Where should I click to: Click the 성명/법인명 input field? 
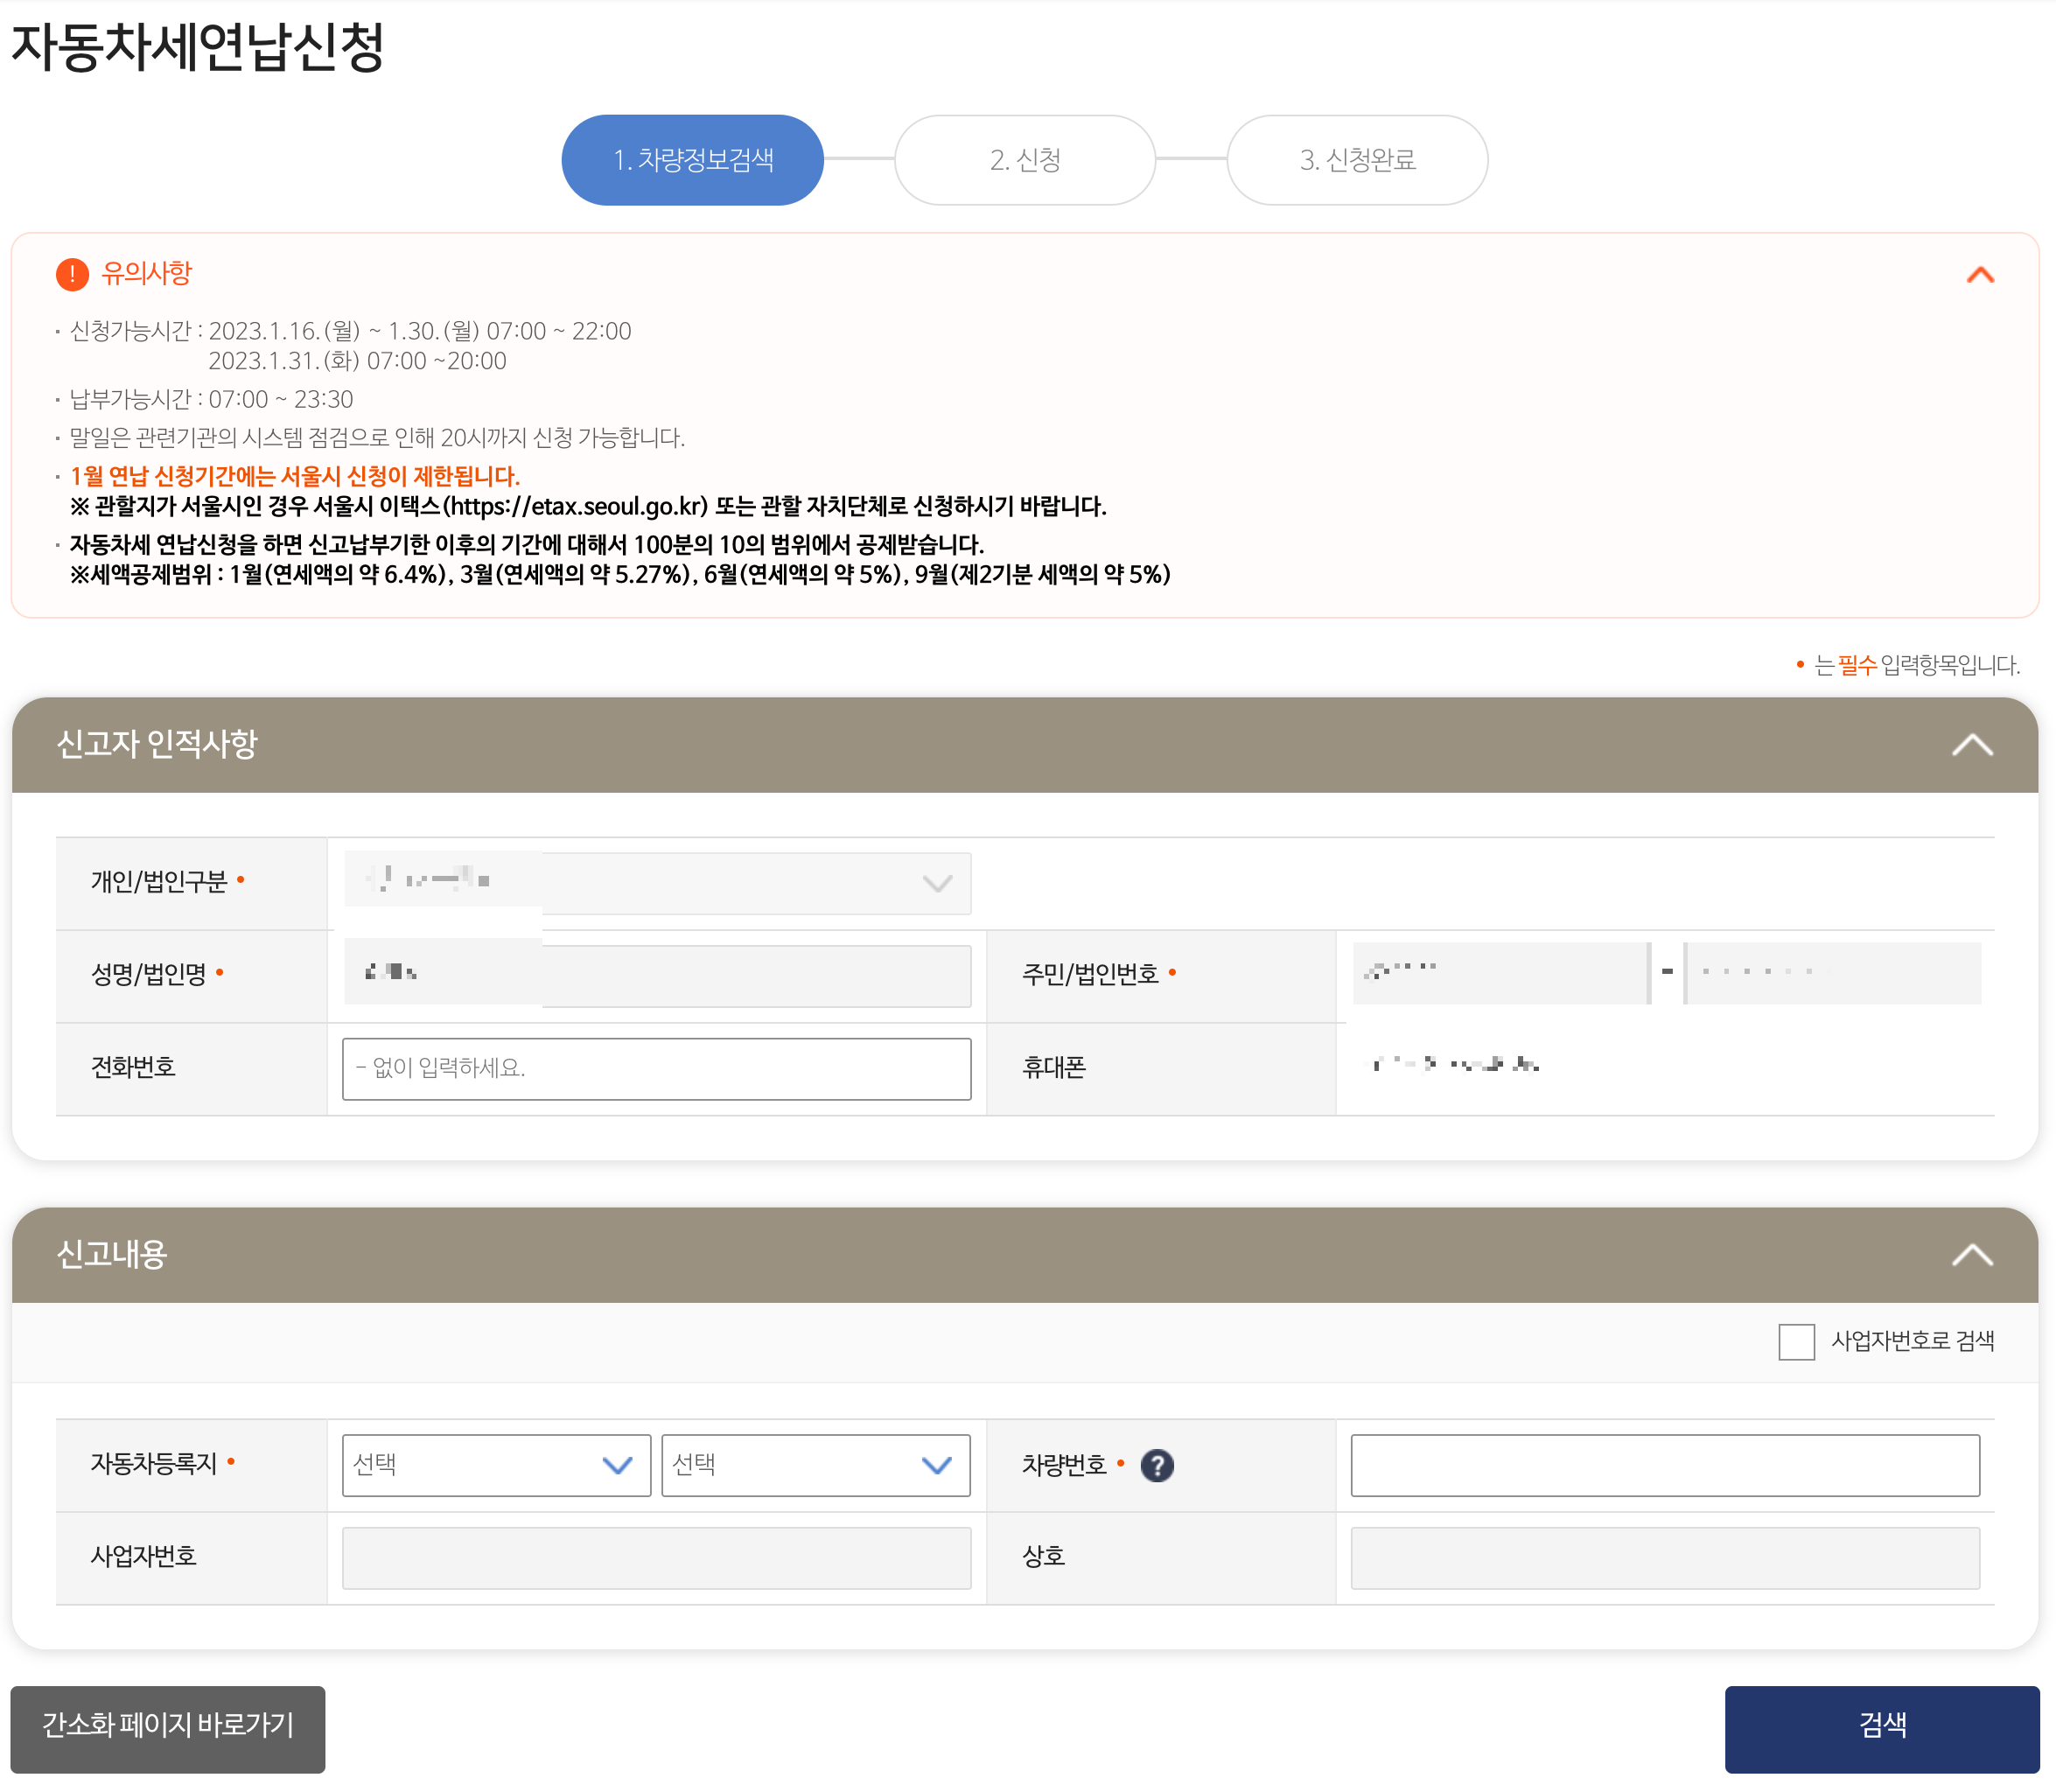[x=656, y=974]
